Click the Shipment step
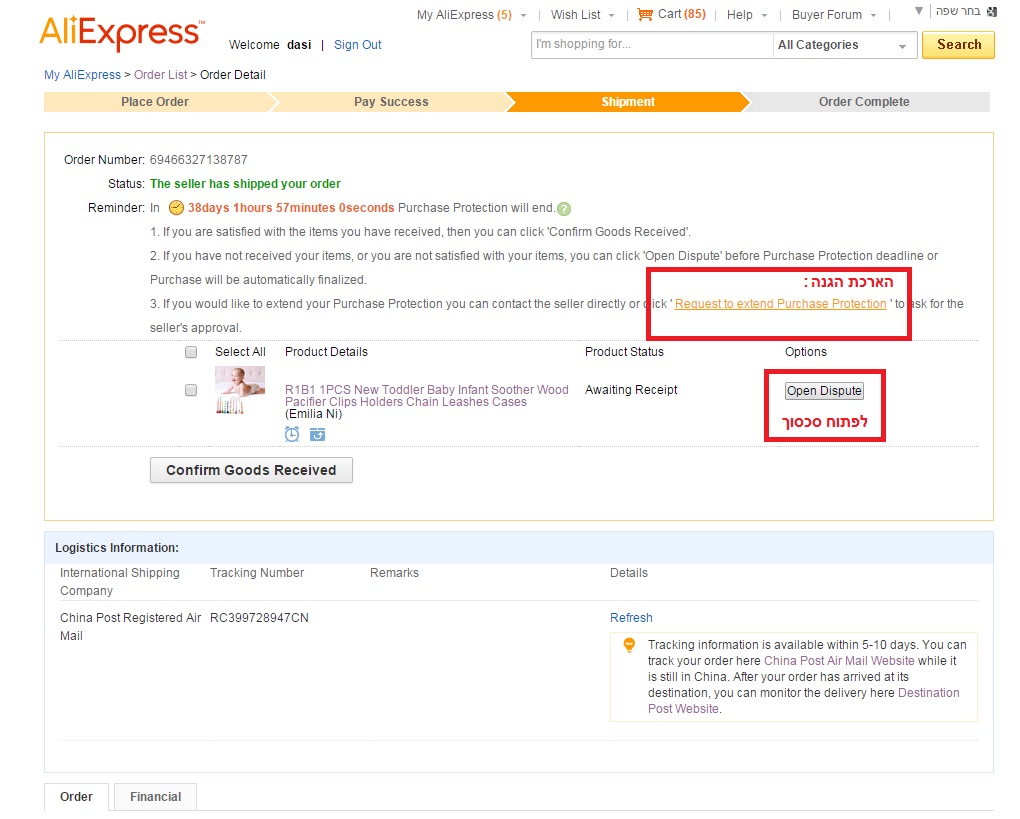Image resolution: width=1020 pixels, height=819 pixels. click(x=628, y=102)
